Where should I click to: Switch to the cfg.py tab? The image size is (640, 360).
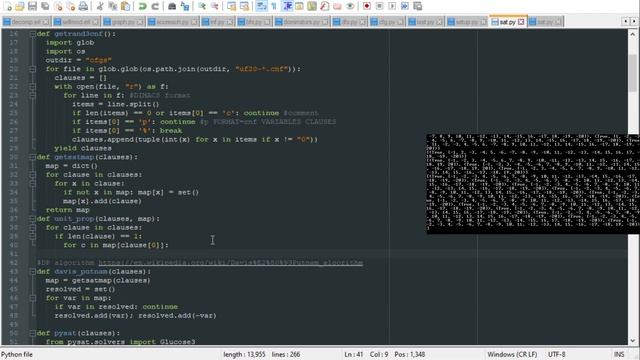pyautogui.click(x=386, y=22)
